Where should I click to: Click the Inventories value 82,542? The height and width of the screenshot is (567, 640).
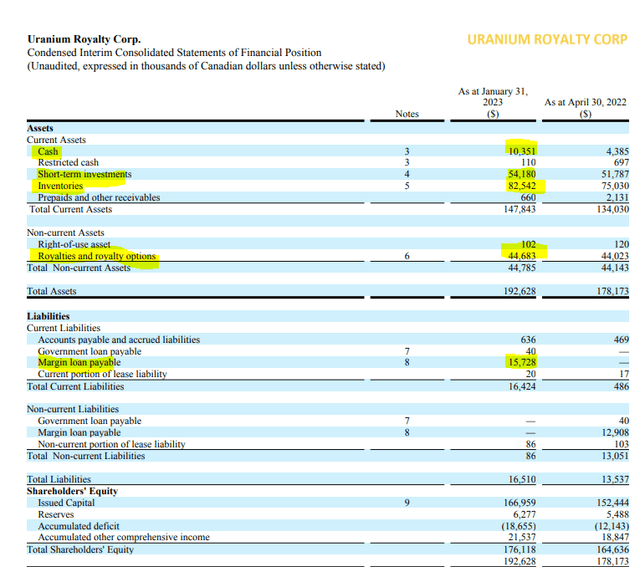[x=522, y=186]
